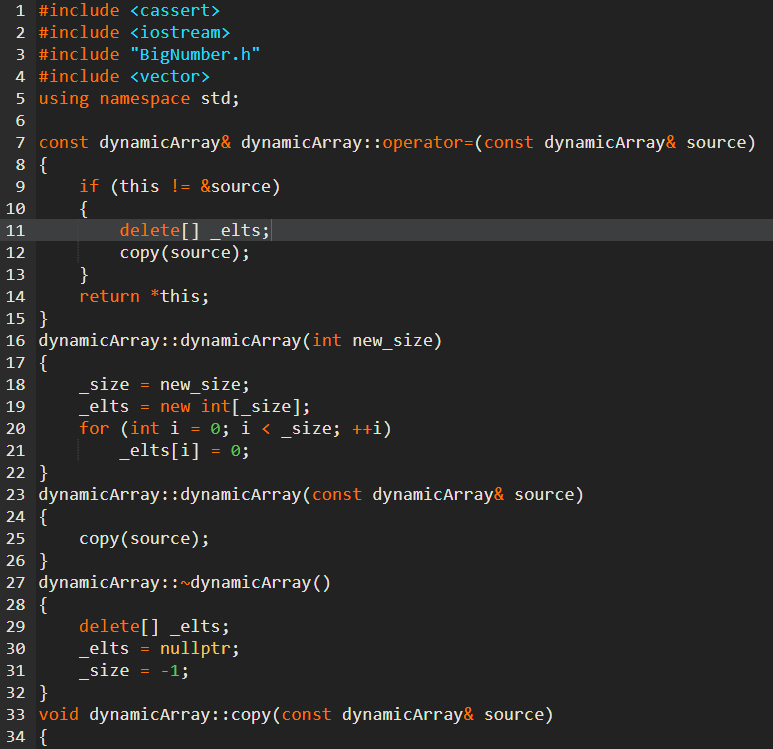Click '~dynamicArray()' destructor name
The width and height of the screenshot is (773, 749).
[x=255, y=583]
